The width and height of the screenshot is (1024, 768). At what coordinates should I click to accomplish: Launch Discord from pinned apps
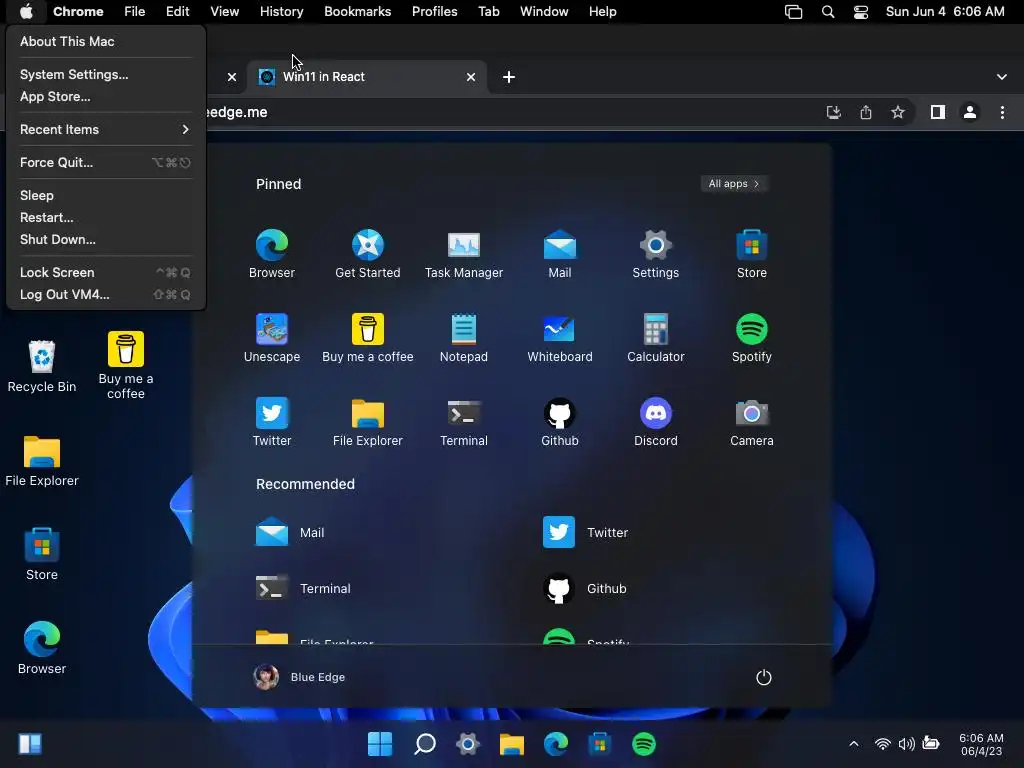pos(656,422)
